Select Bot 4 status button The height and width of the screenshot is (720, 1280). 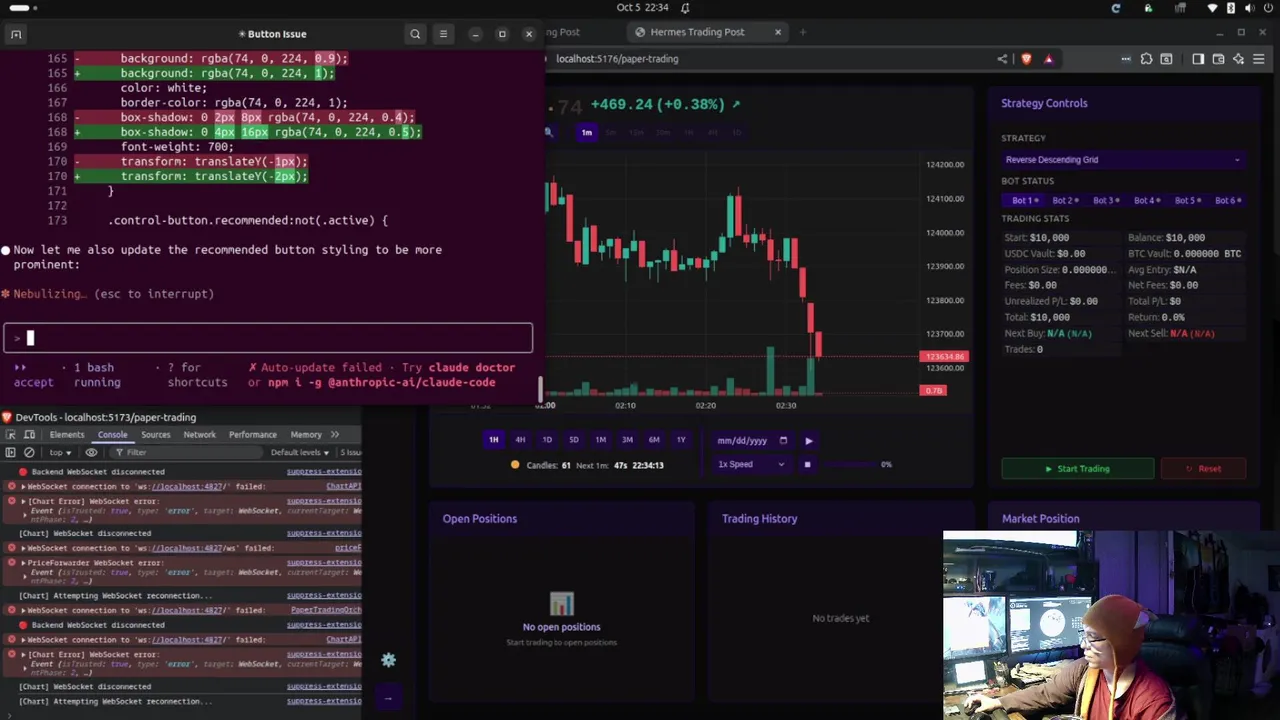pos(1146,200)
